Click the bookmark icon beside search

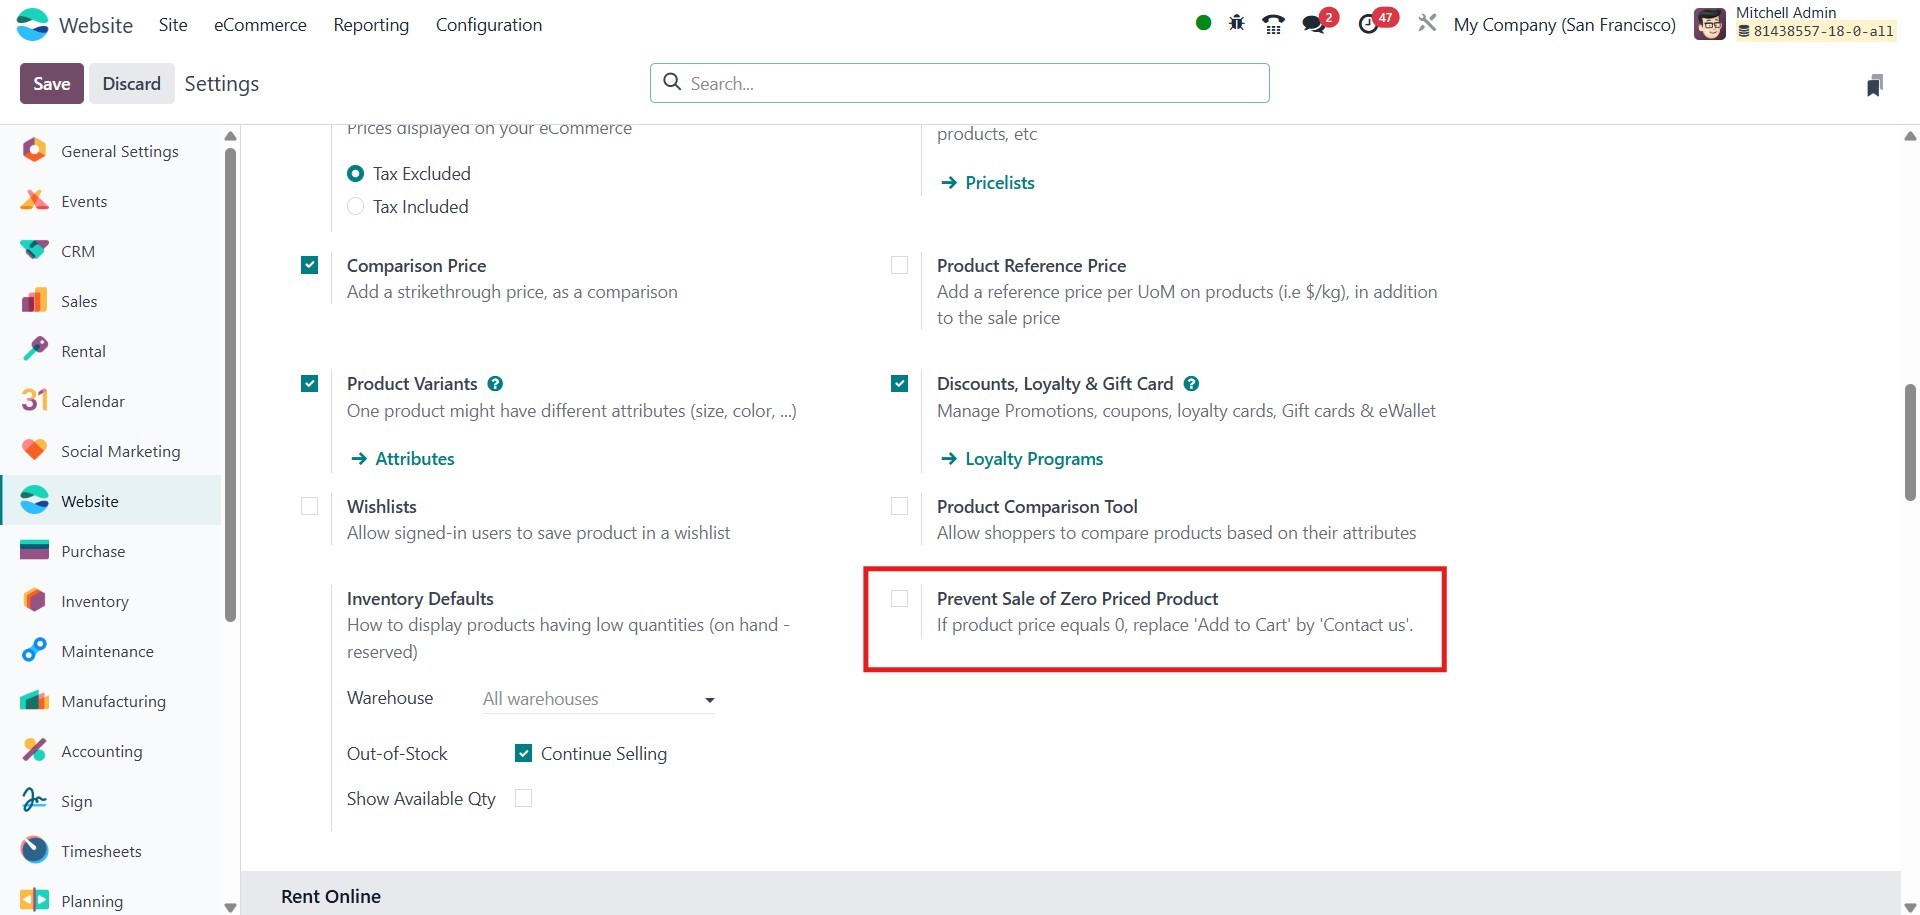pyautogui.click(x=1874, y=85)
